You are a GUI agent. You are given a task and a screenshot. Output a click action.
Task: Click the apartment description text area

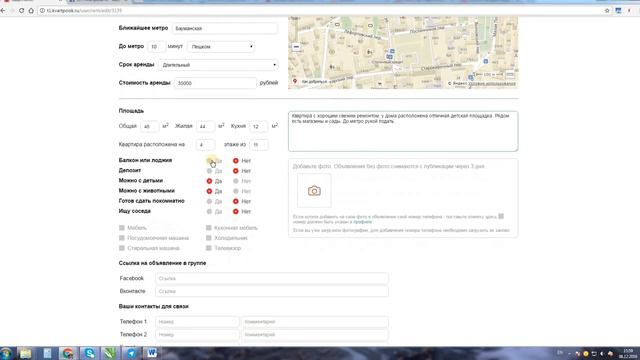[x=403, y=131]
